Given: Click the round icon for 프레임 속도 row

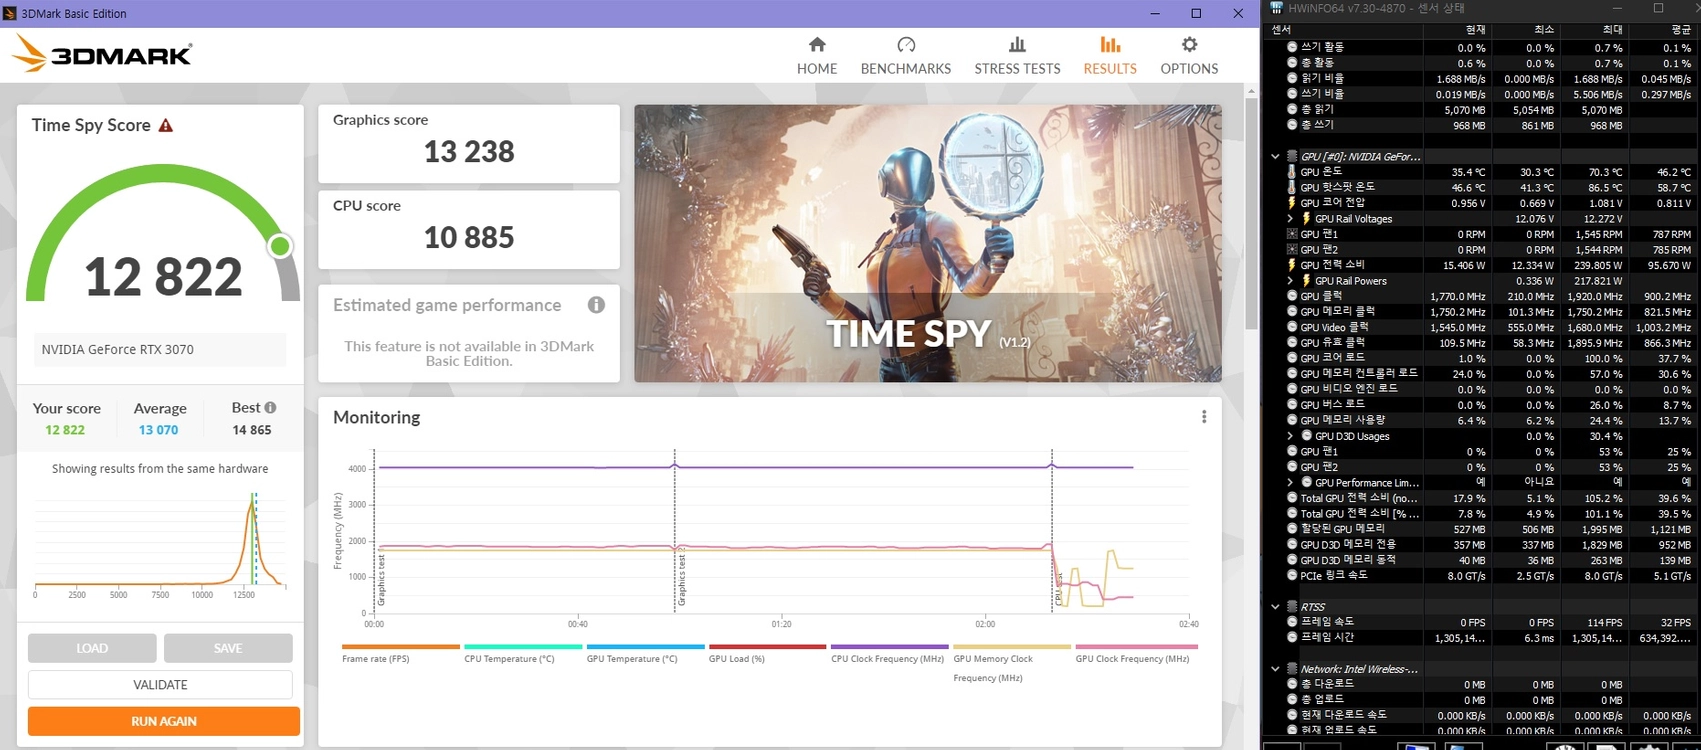Looking at the screenshot, I should click(x=1292, y=622).
